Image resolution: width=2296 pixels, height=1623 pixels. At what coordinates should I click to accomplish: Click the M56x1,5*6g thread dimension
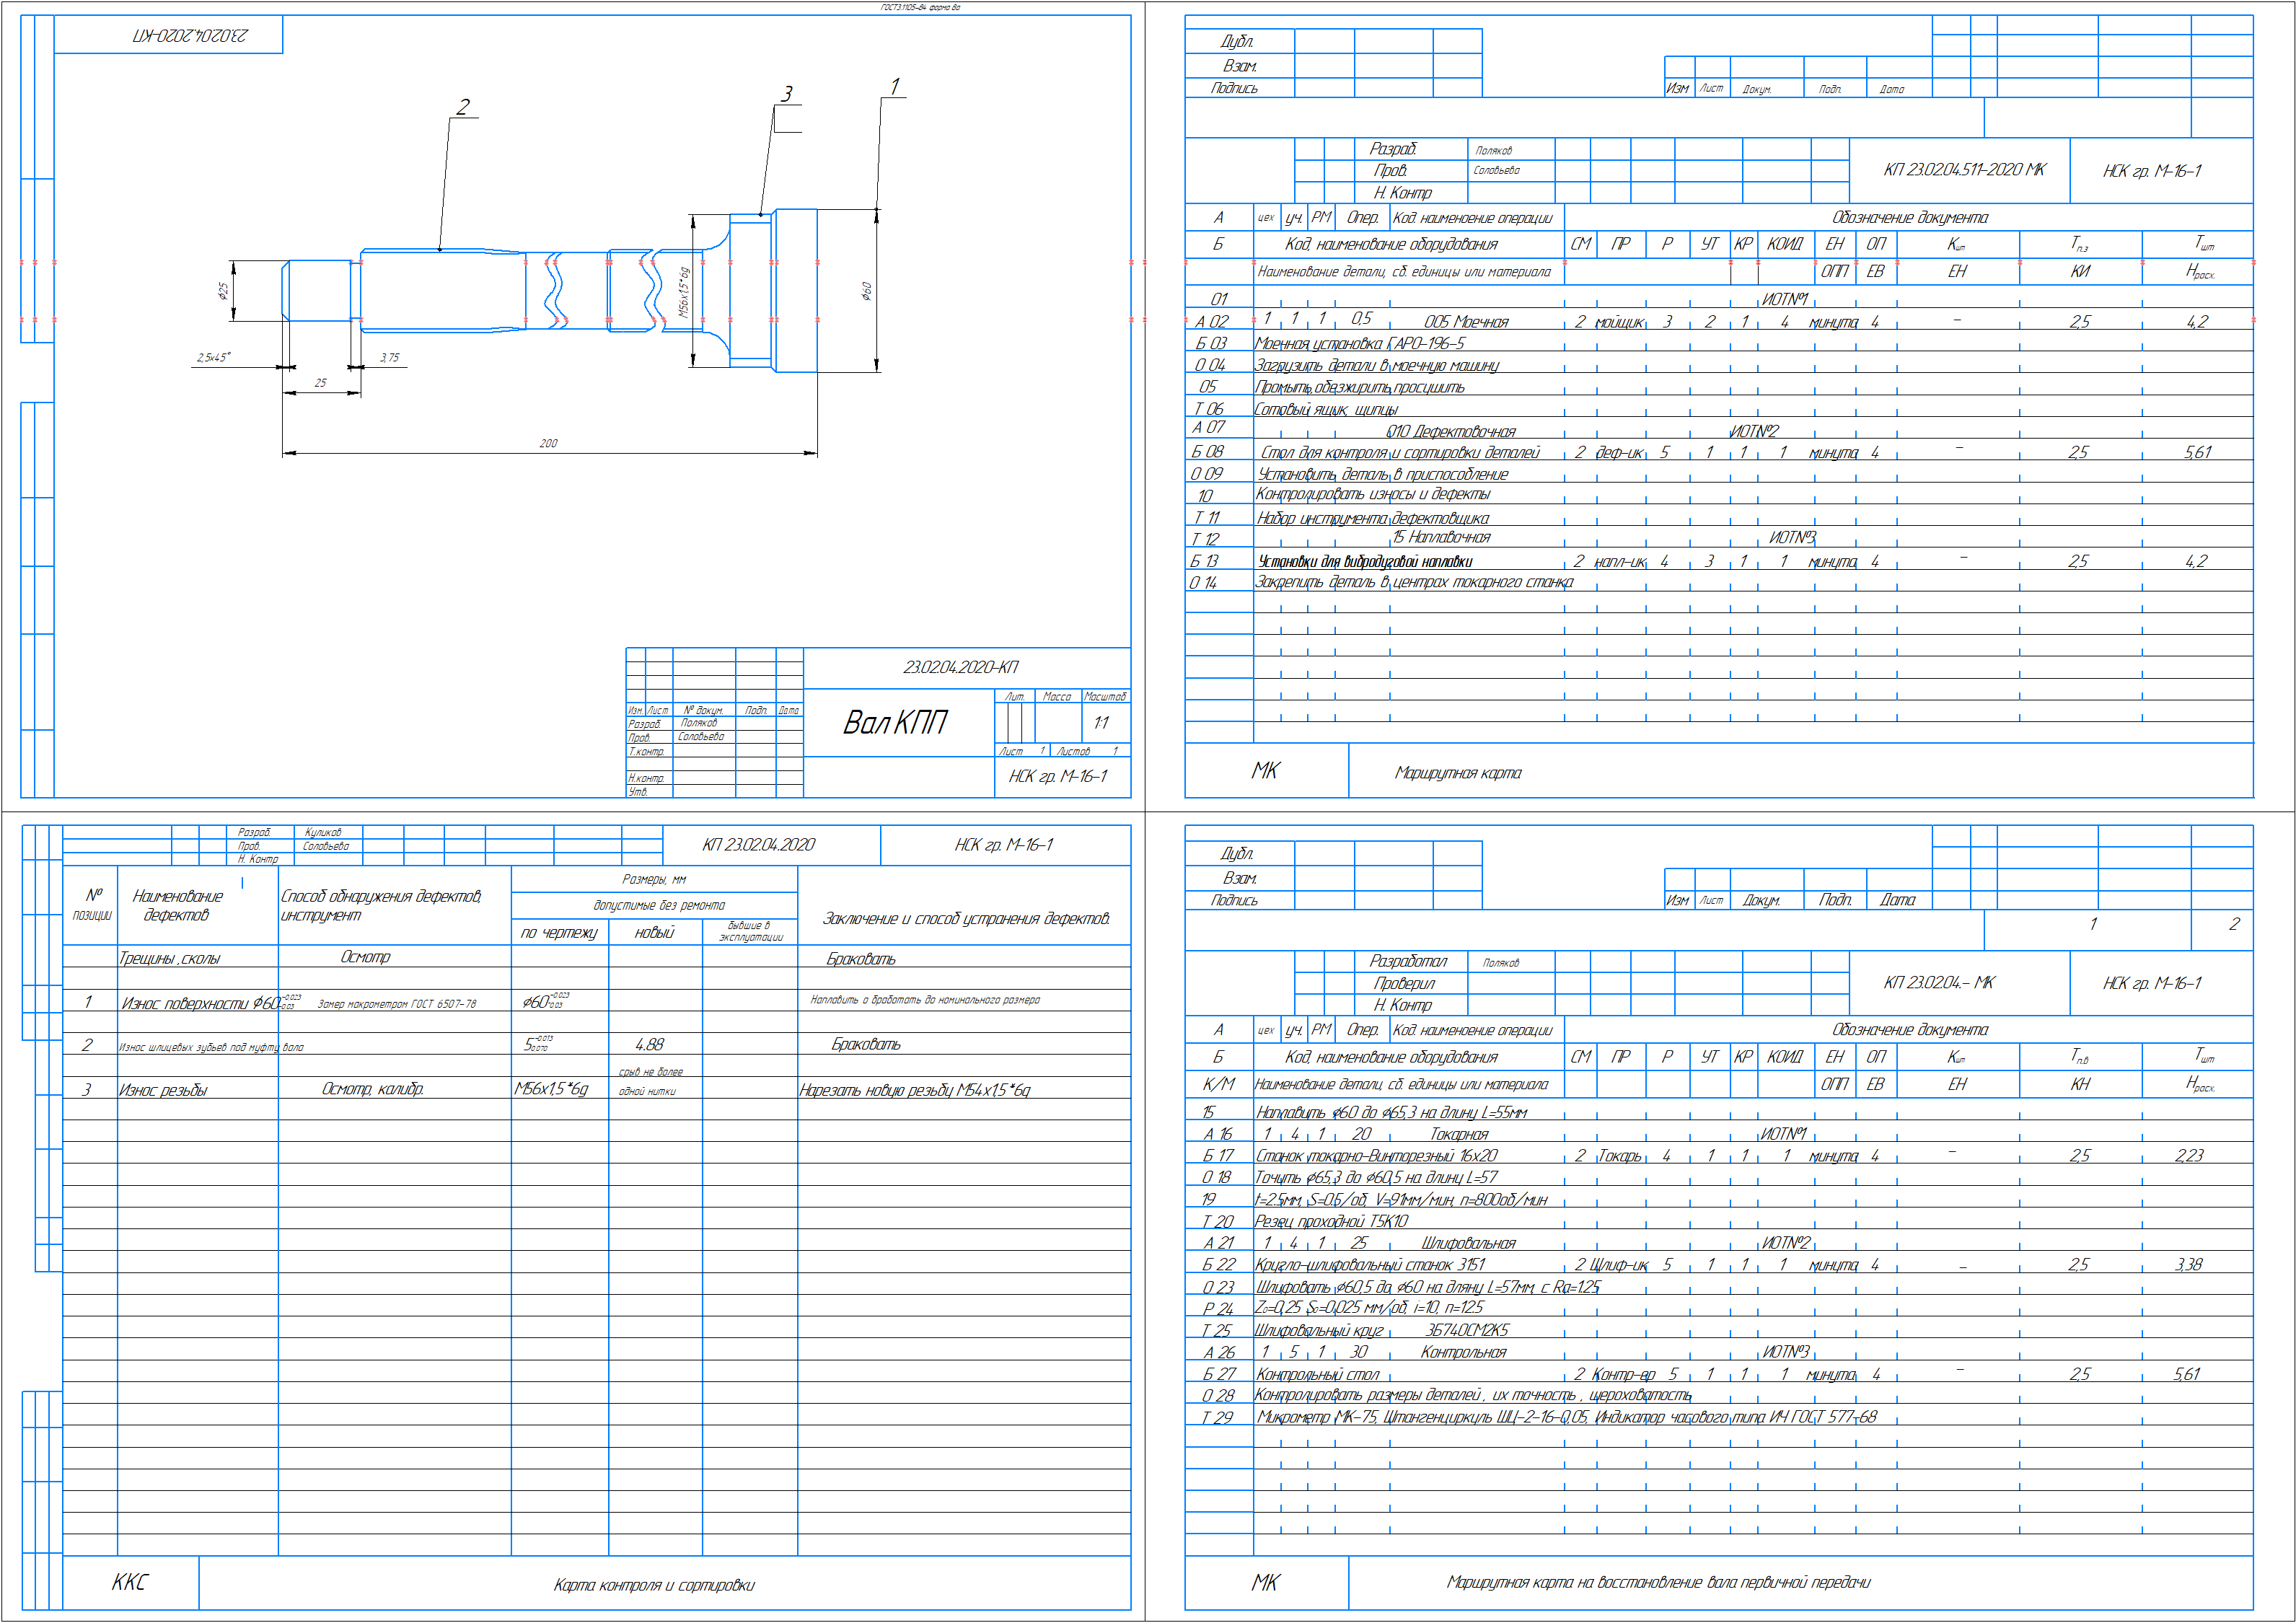tap(684, 292)
